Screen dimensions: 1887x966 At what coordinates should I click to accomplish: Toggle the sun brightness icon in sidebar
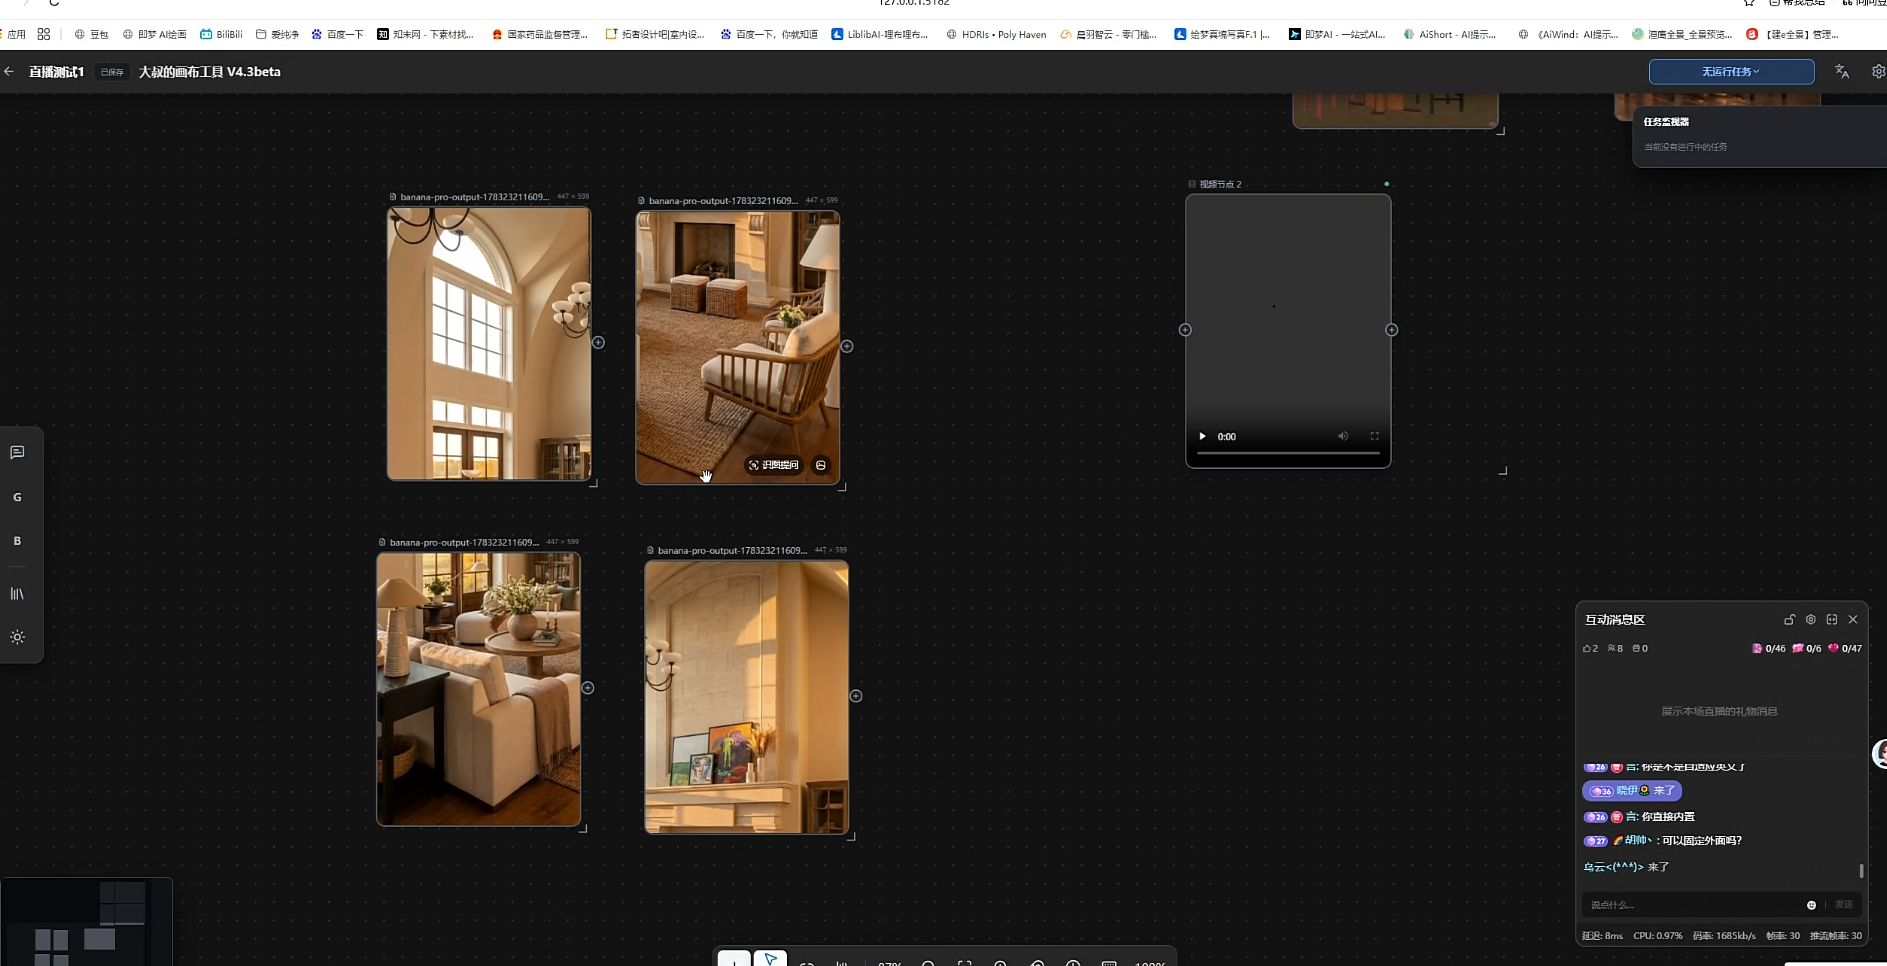tap(17, 637)
